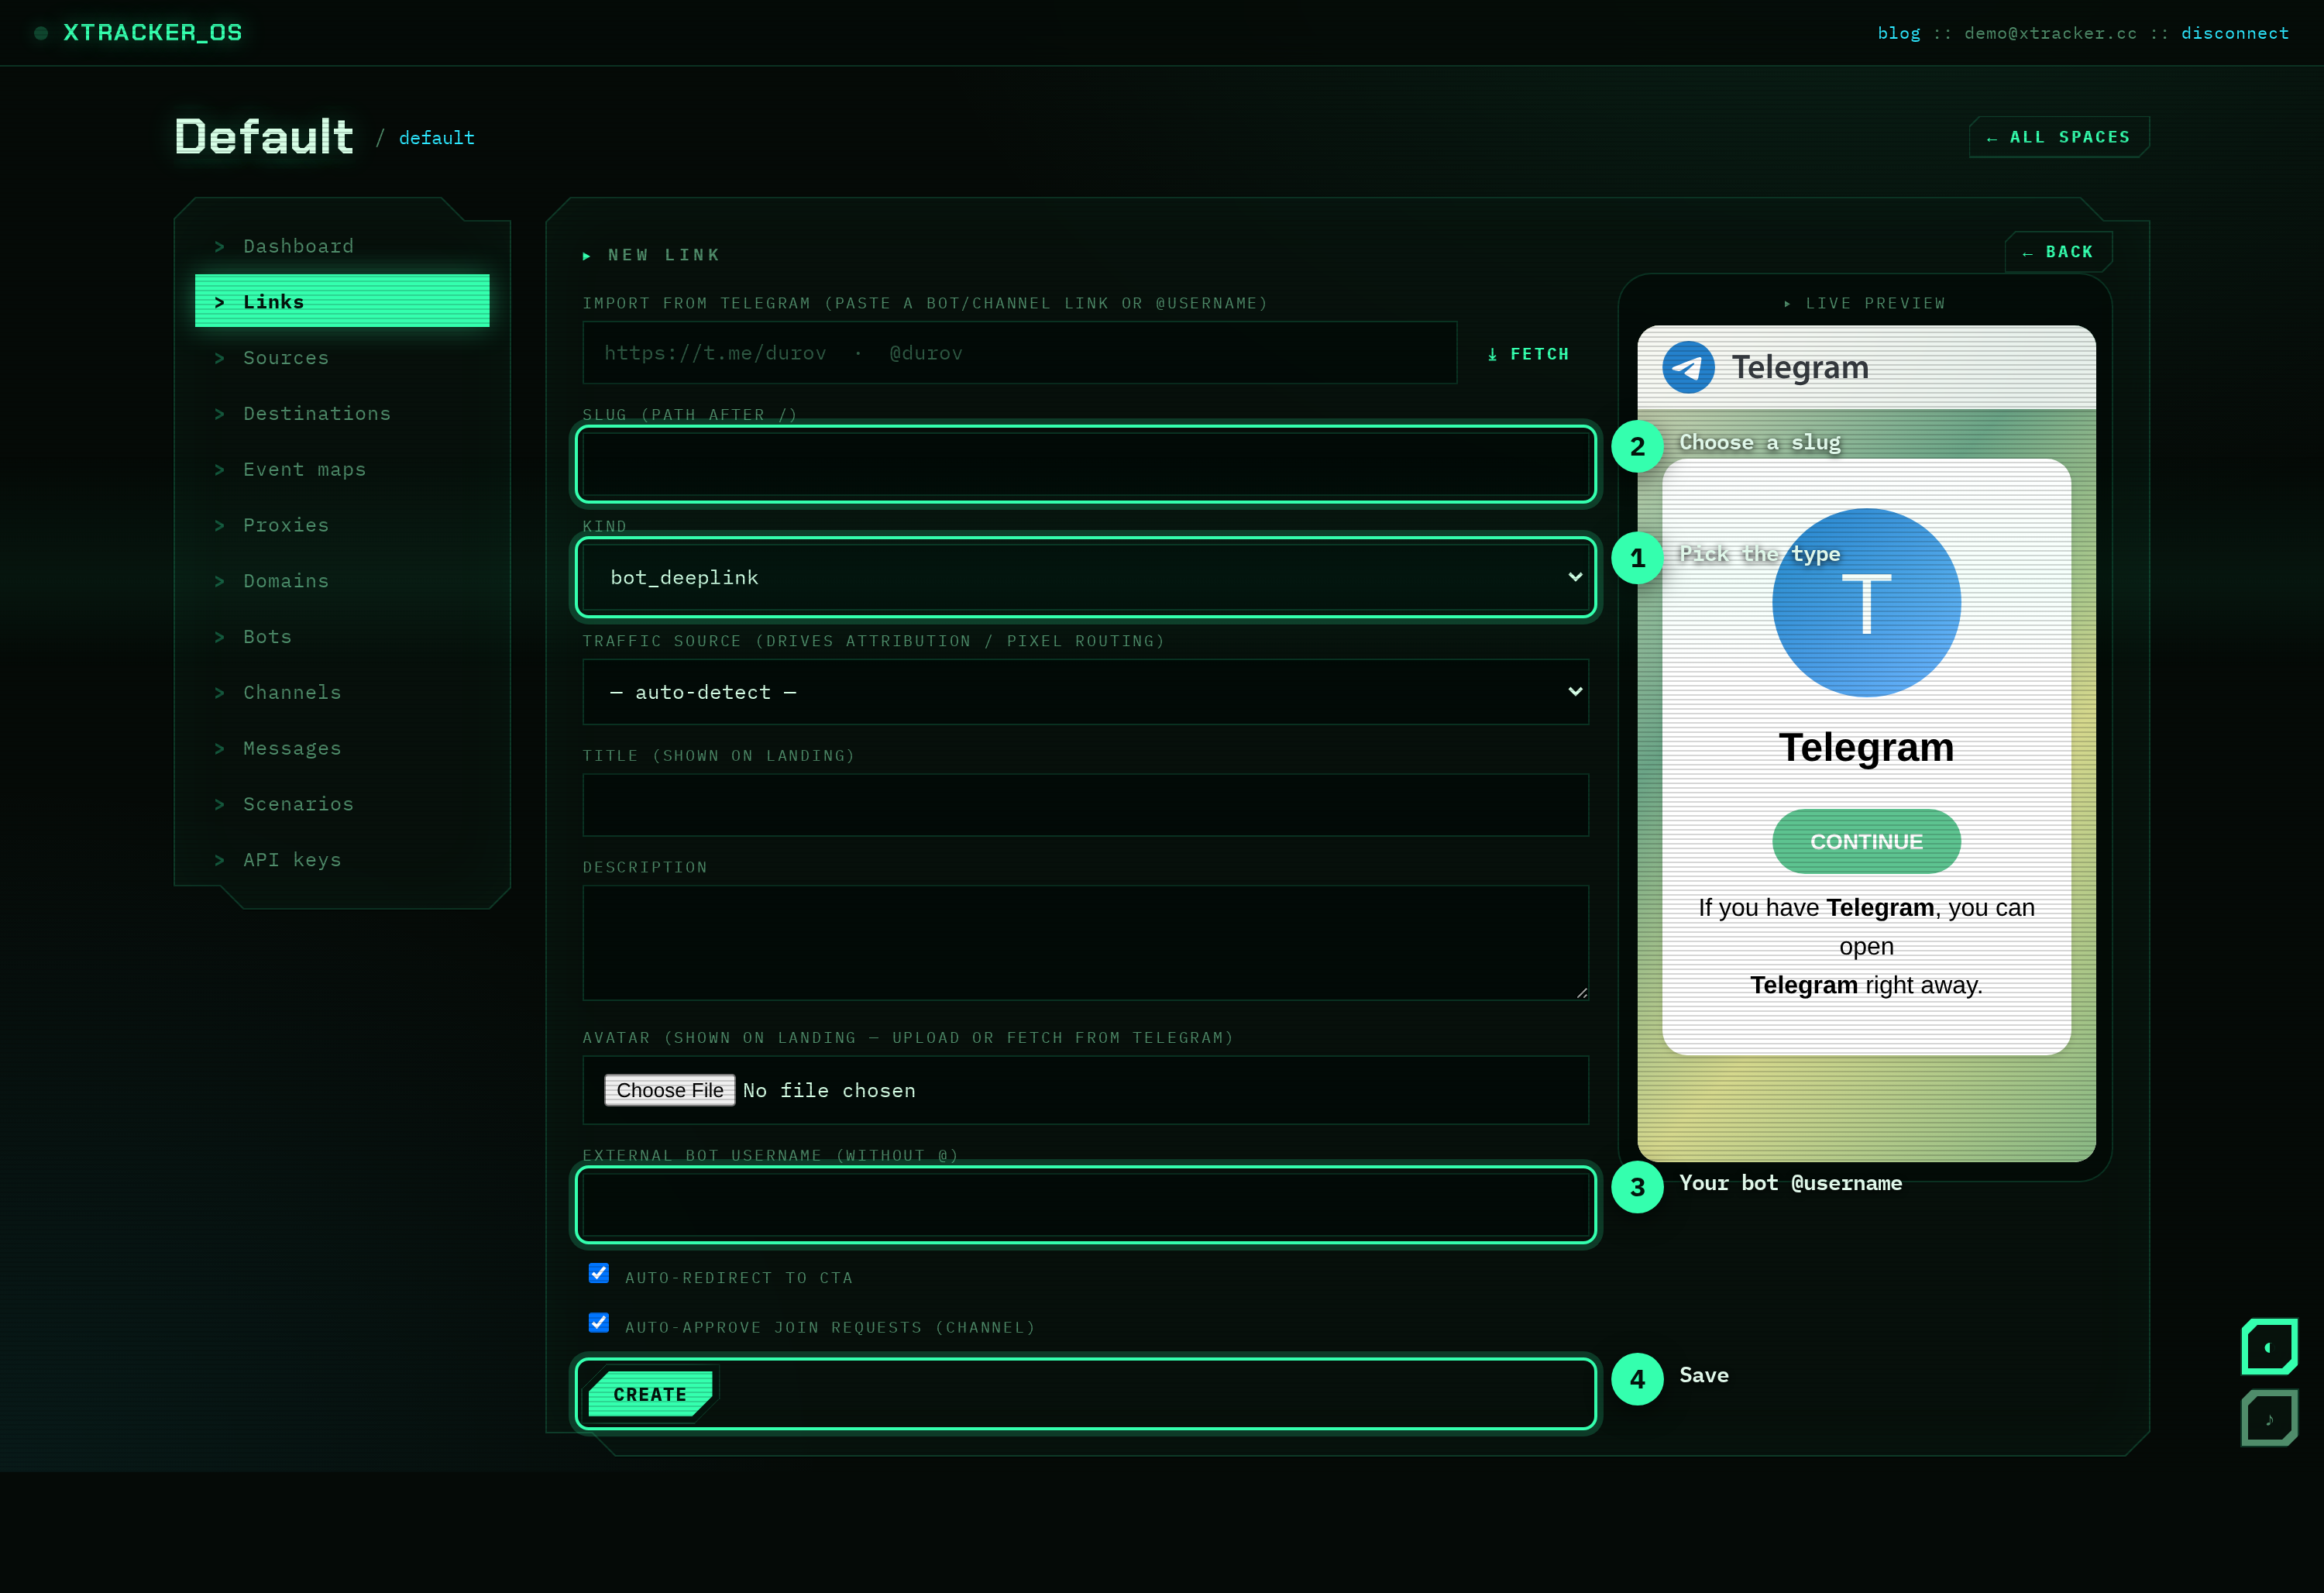
Task: Open the Kind bot_deeplink dropdown
Action: click(x=1085, y=577)
